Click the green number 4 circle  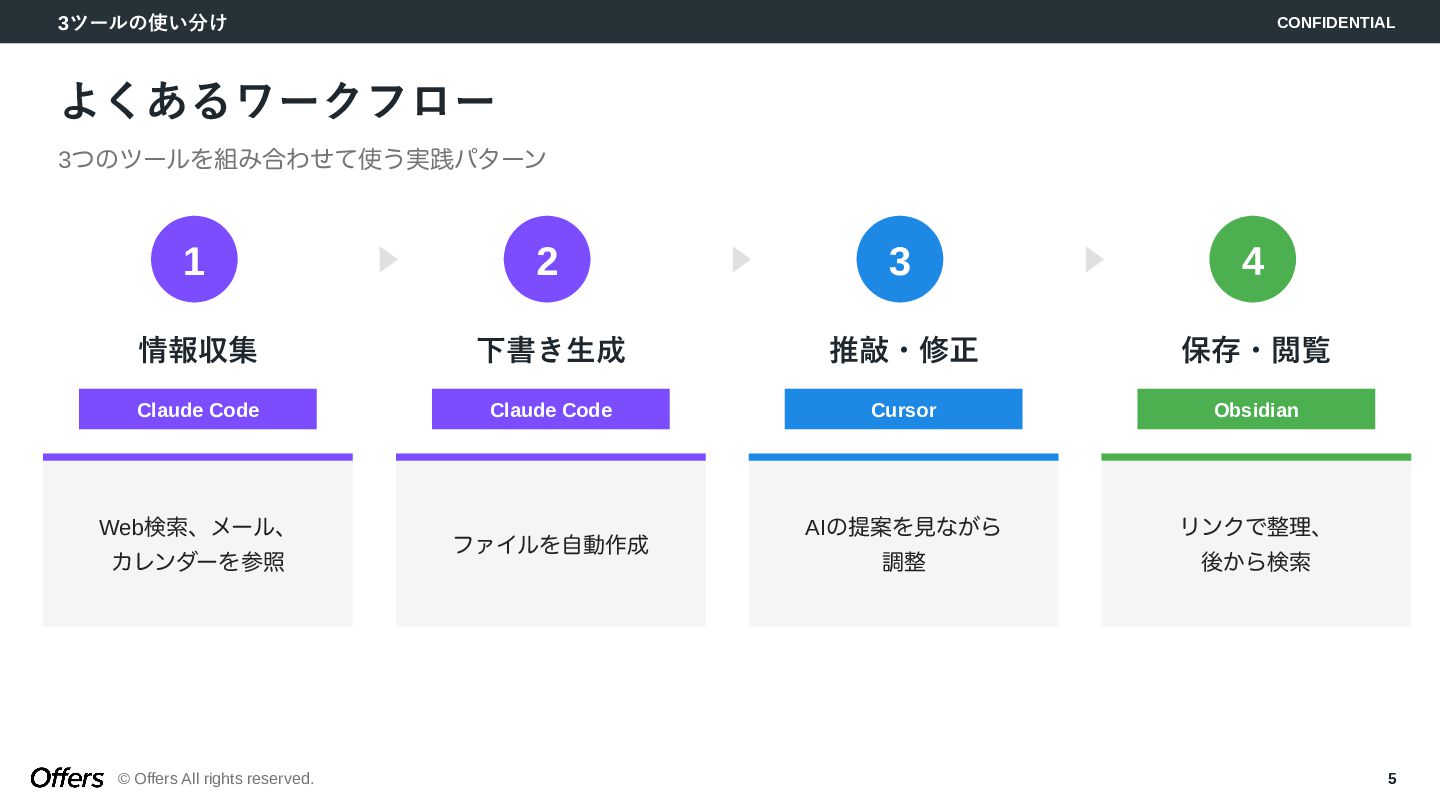coord(1252,259)
